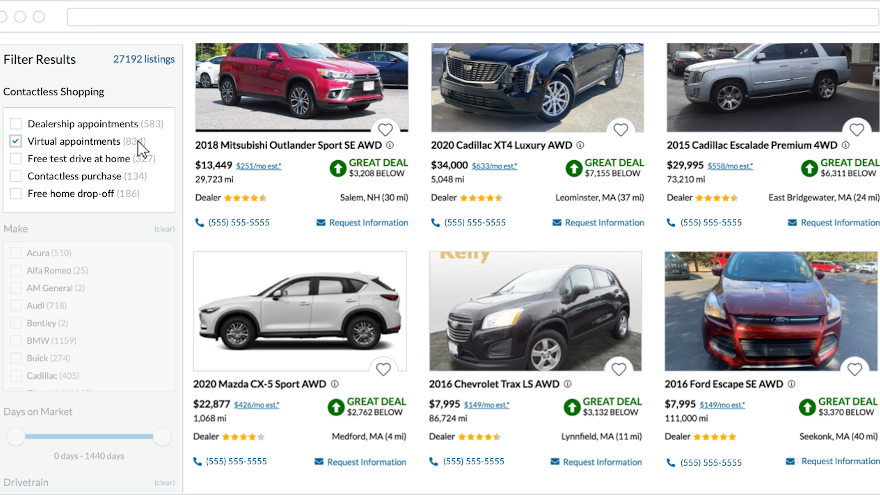
Task: Favorite the 2020 Cadillac XT4 listing heart
Action: point(621,130)
